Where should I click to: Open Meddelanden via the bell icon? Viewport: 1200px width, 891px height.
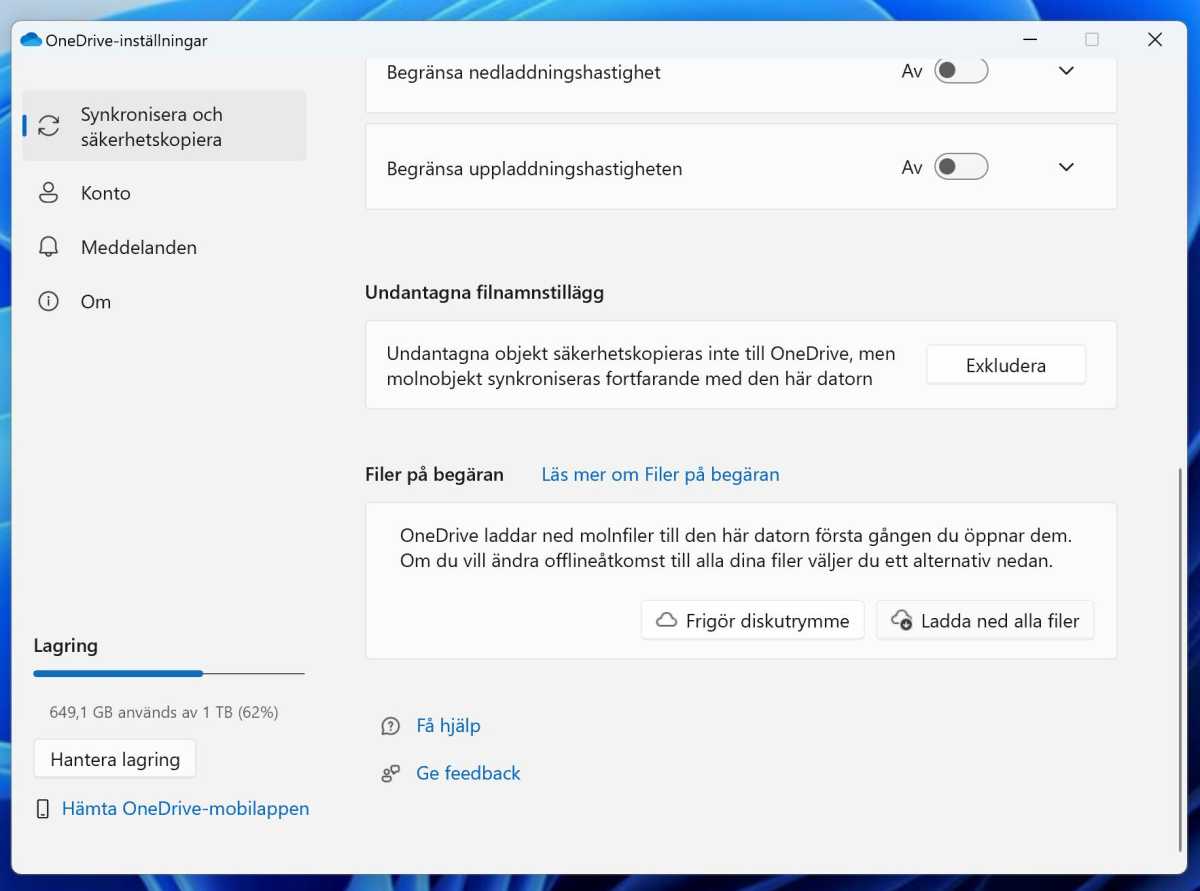pyautogui.click(x=48, y=247)
